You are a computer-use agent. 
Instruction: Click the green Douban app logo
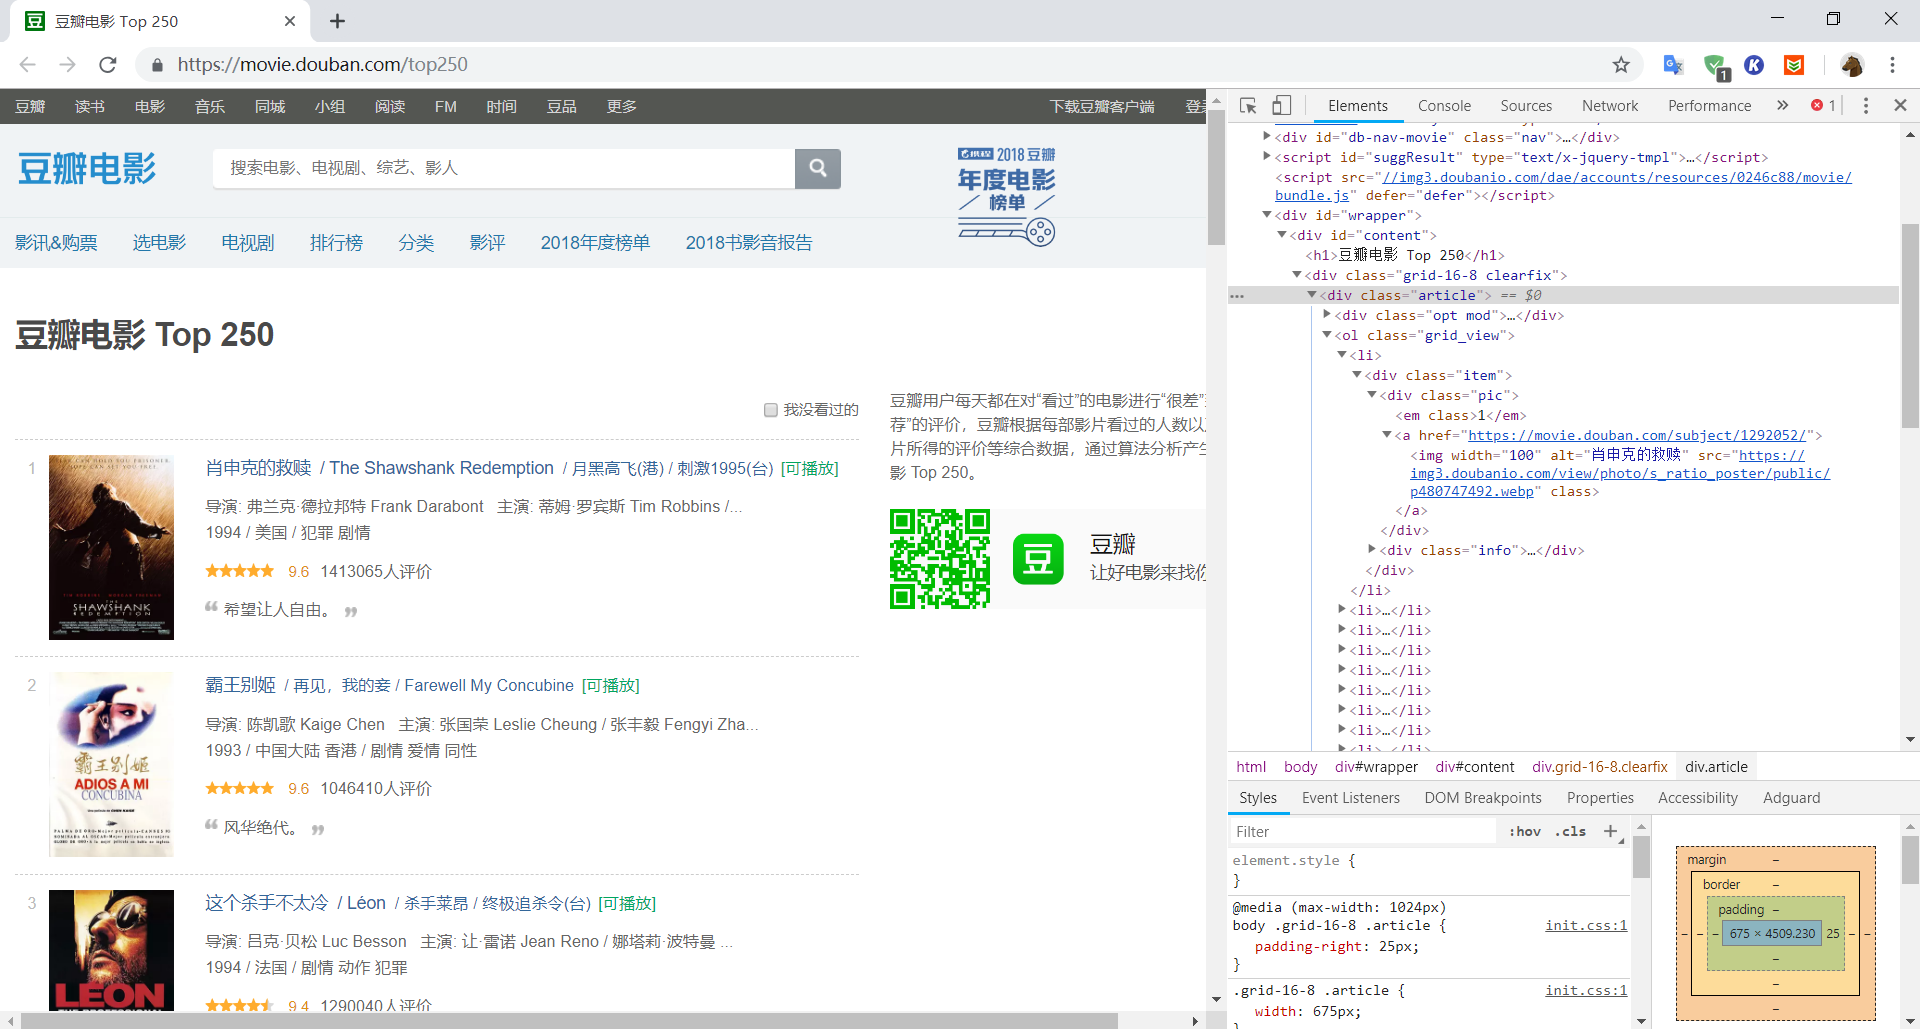pyautogui.click(x=1038, y=559)
